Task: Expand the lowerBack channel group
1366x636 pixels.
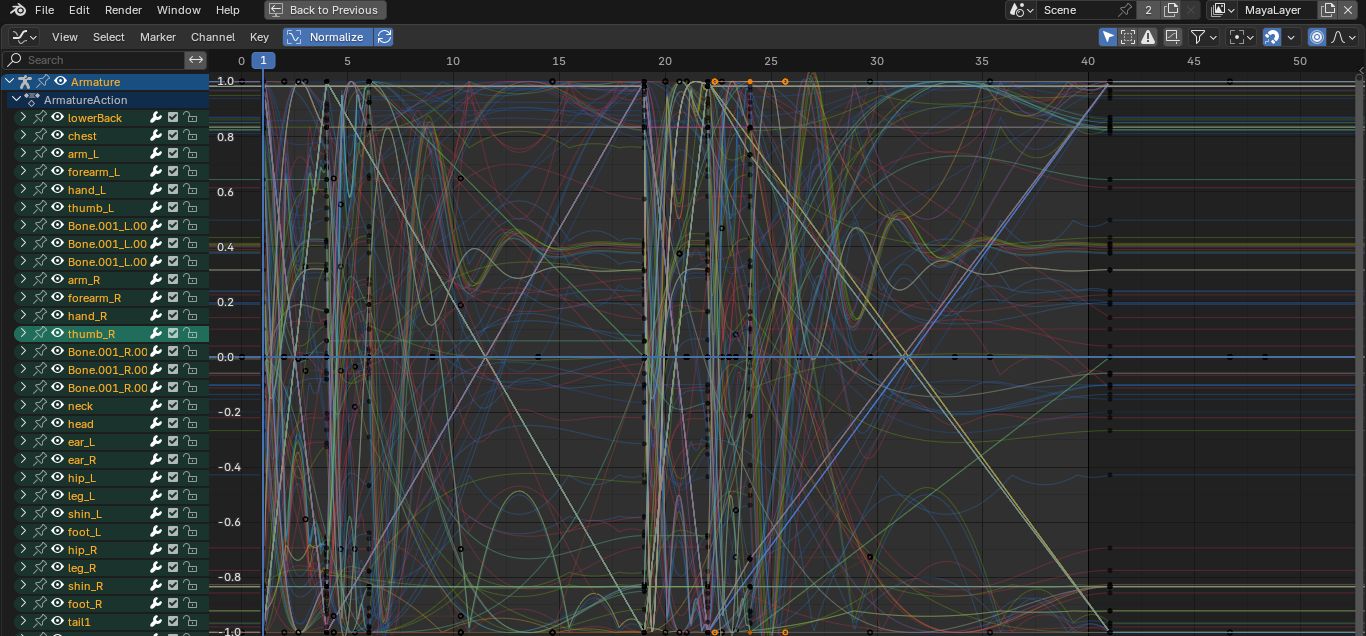Action: point(23,118)
